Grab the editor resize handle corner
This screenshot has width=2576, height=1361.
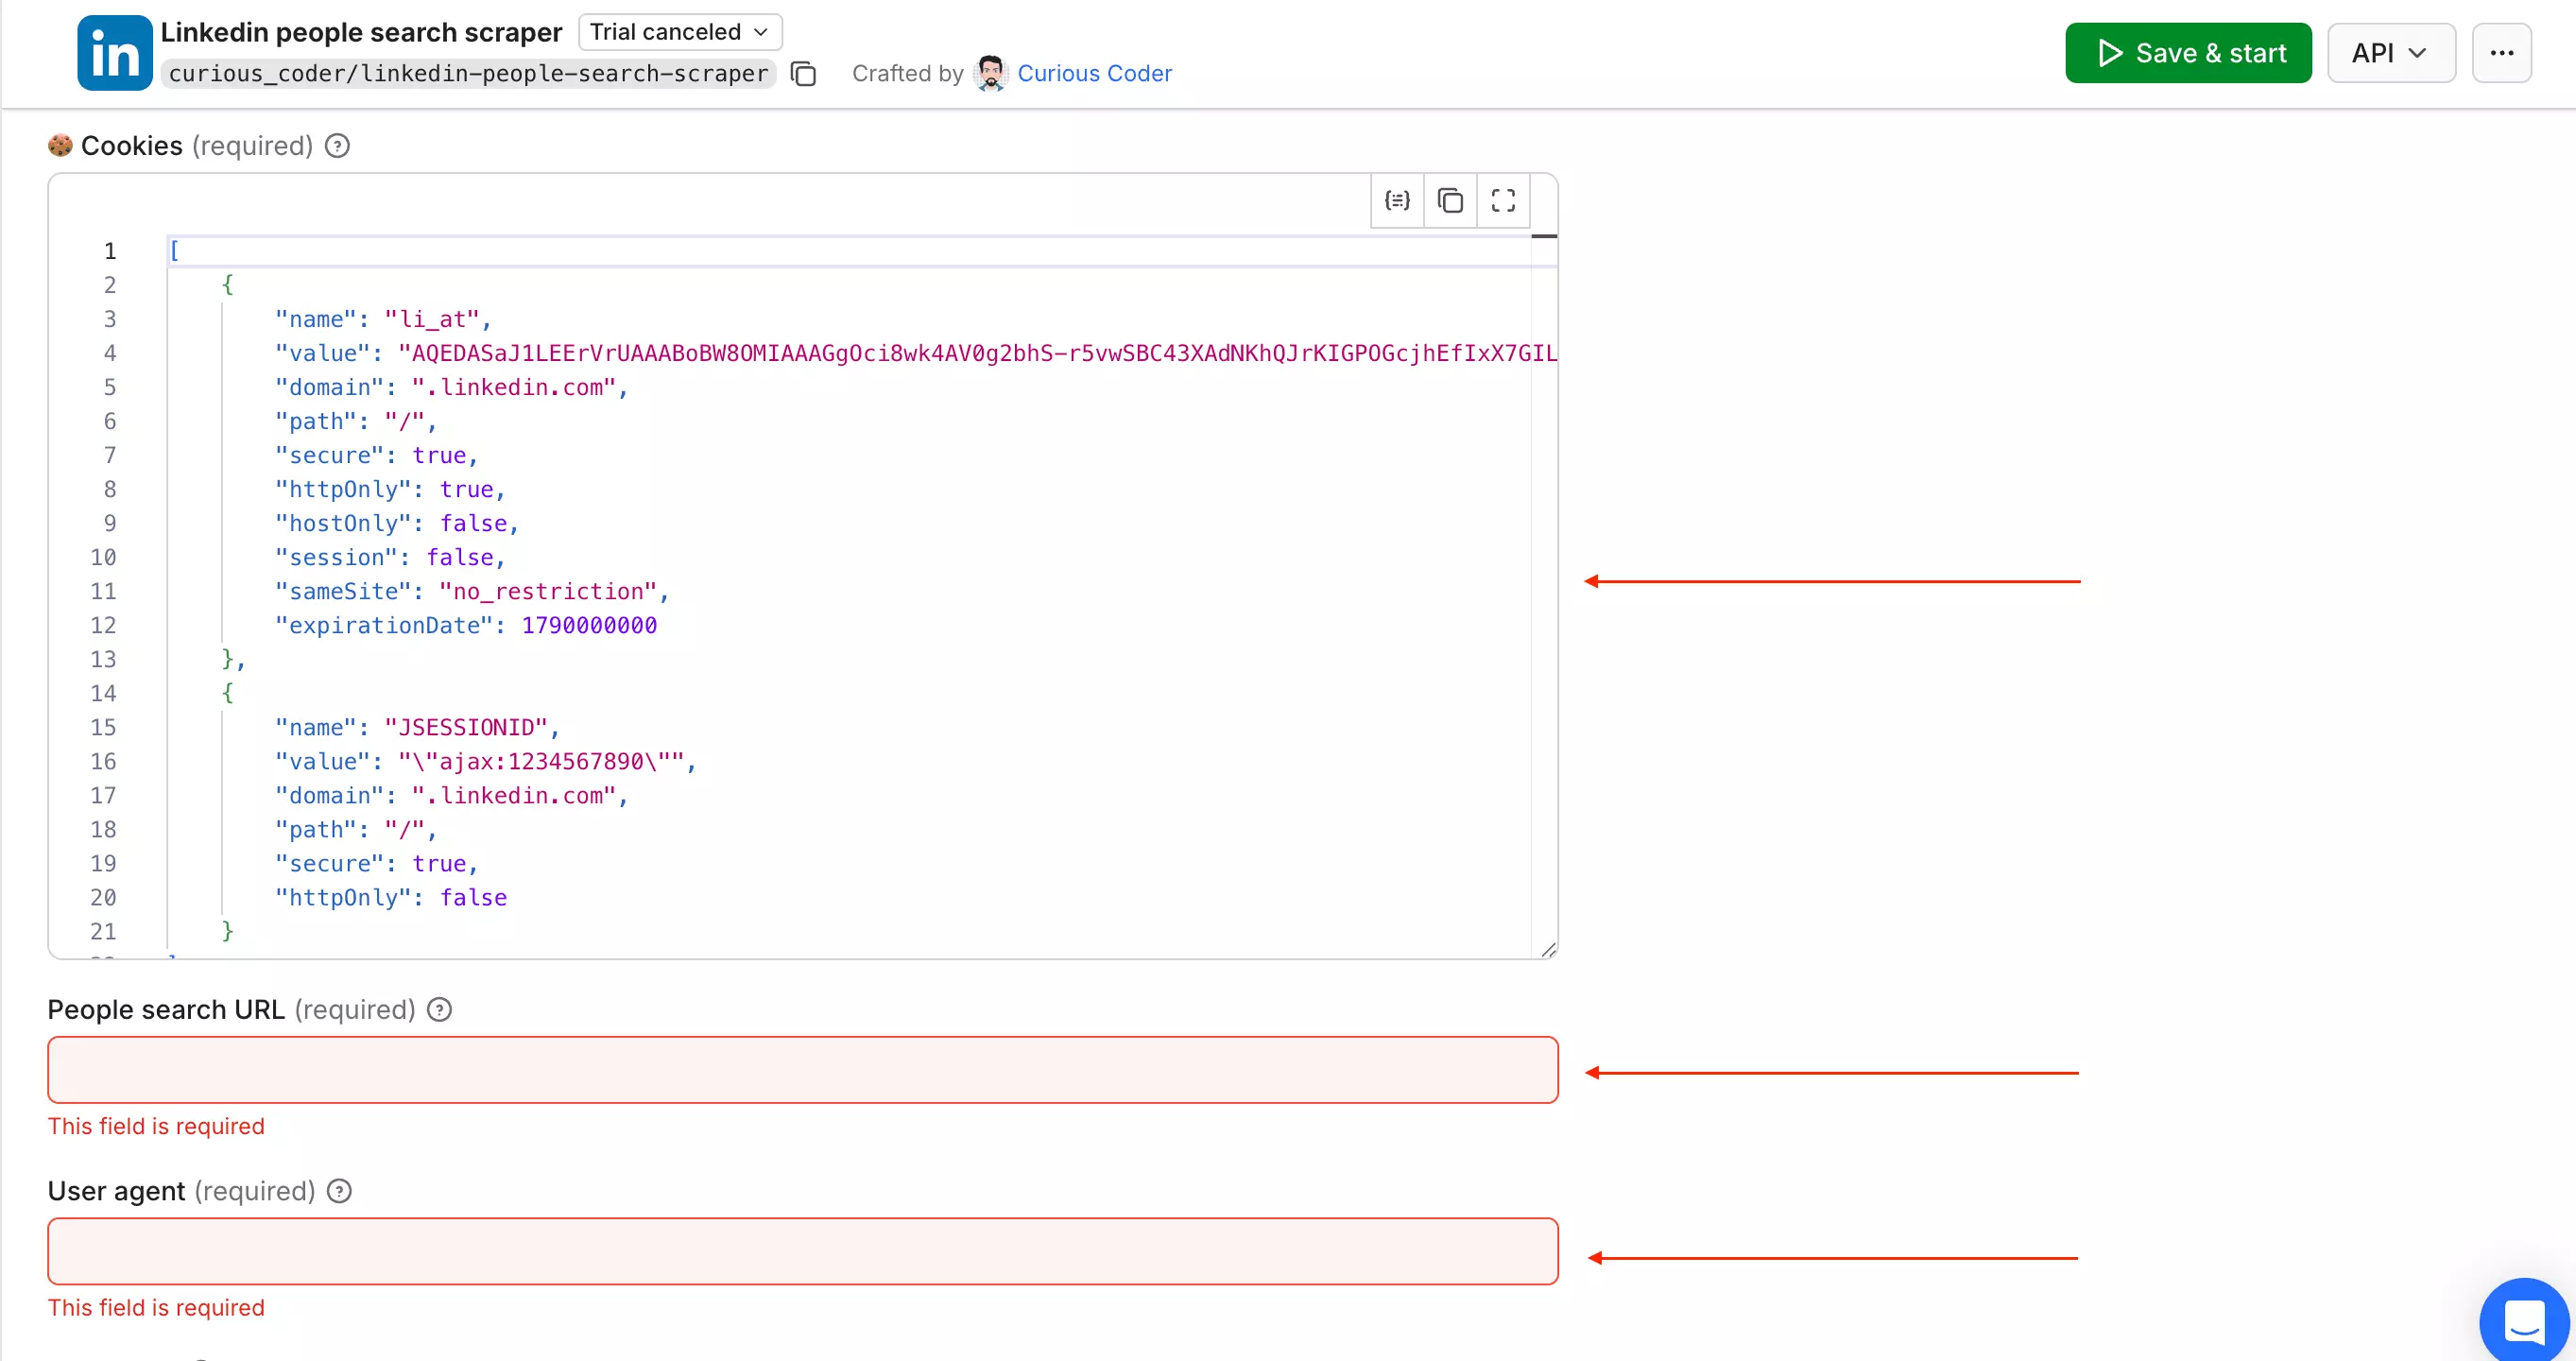1548,949
